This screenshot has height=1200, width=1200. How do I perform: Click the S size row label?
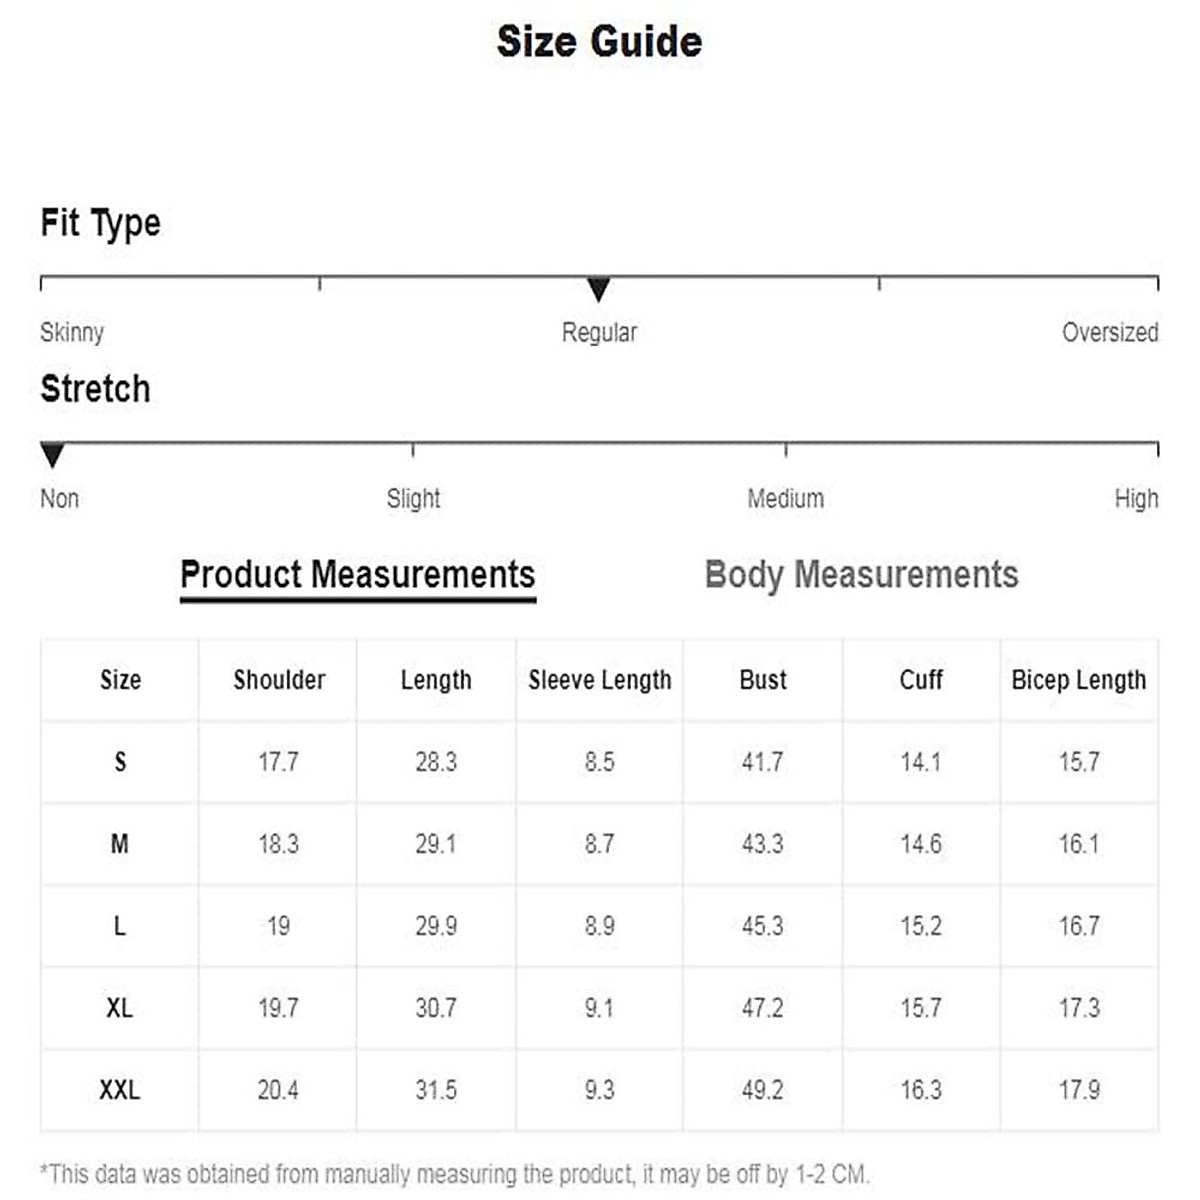[x=120, y=762]
